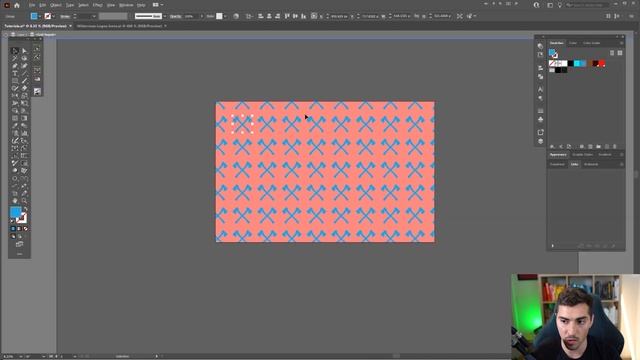Screen dimensions: 640x360
Task: Delete swatch trash icon in Swatches panel
Action: 614,146
